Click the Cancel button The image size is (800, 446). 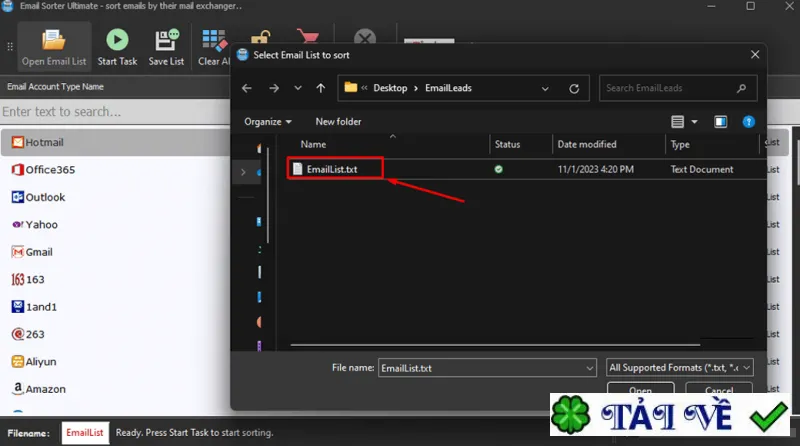coord(719,388)
